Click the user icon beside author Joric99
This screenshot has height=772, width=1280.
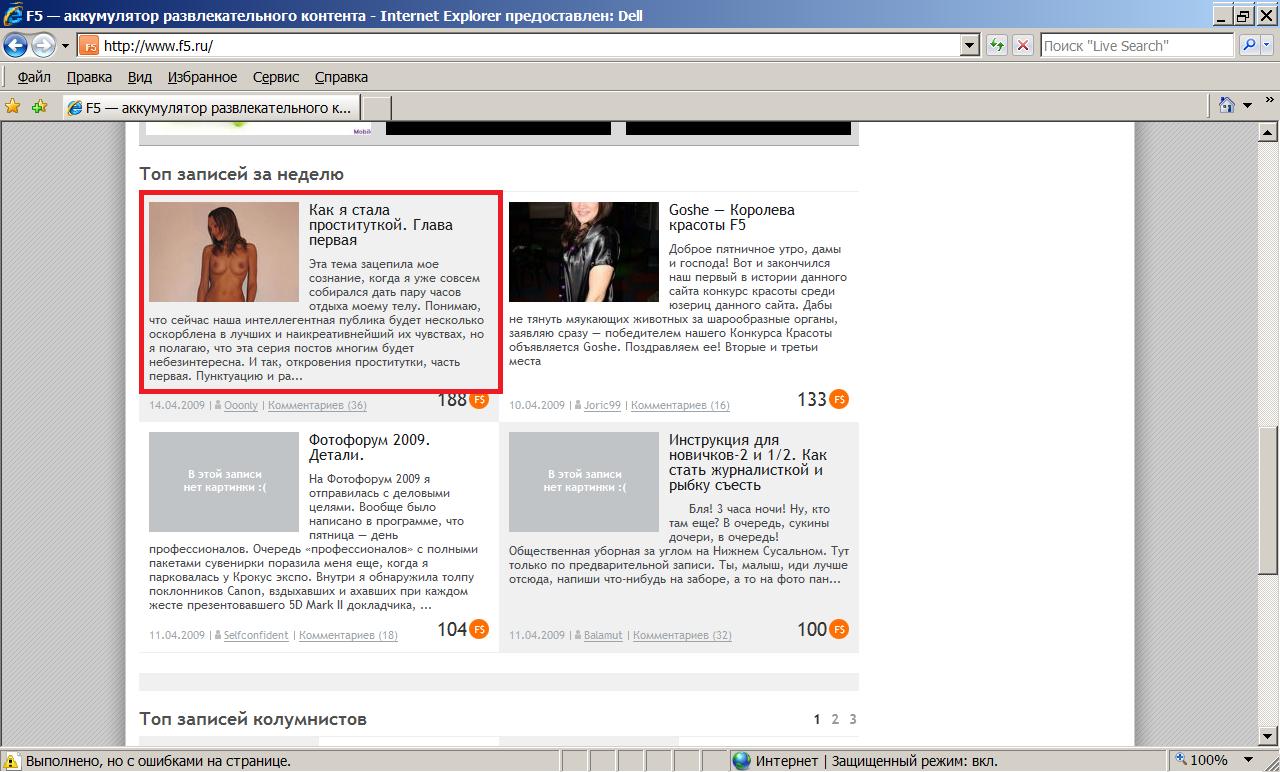pyautogui.click(x=578, y=405)
